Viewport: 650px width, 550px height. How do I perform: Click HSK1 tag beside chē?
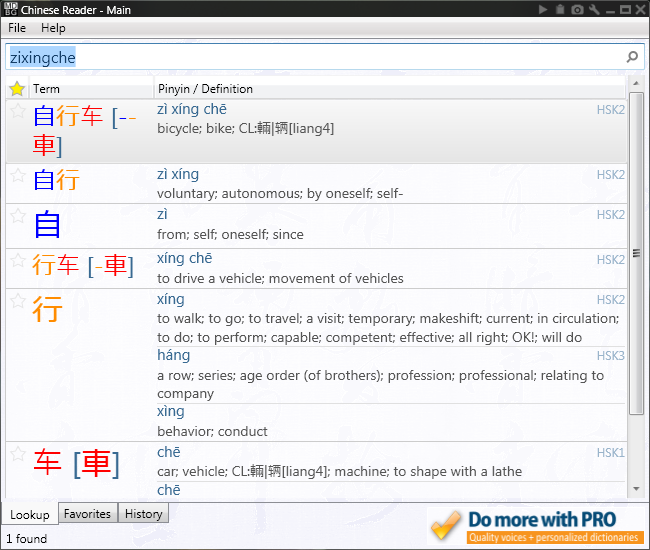(x=610, y=453)
